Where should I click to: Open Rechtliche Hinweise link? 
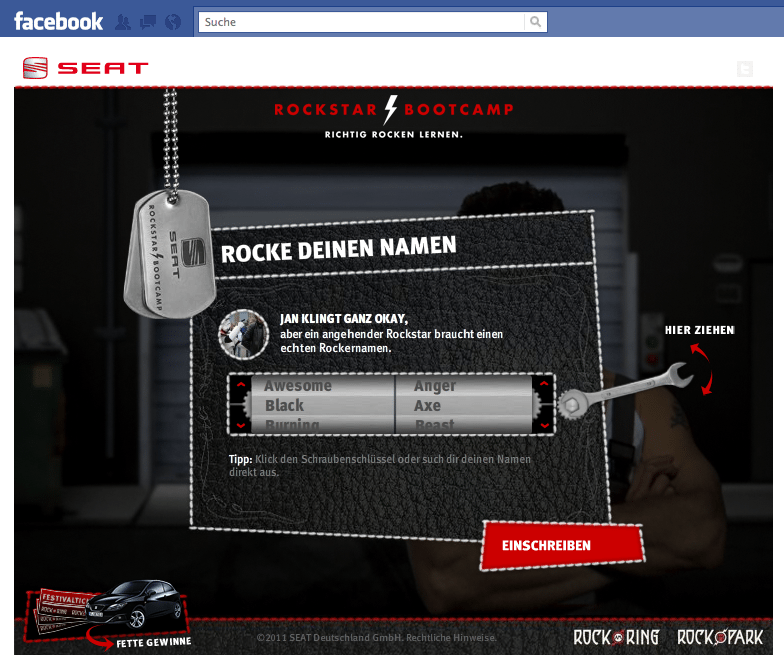(x=451, y=638)
